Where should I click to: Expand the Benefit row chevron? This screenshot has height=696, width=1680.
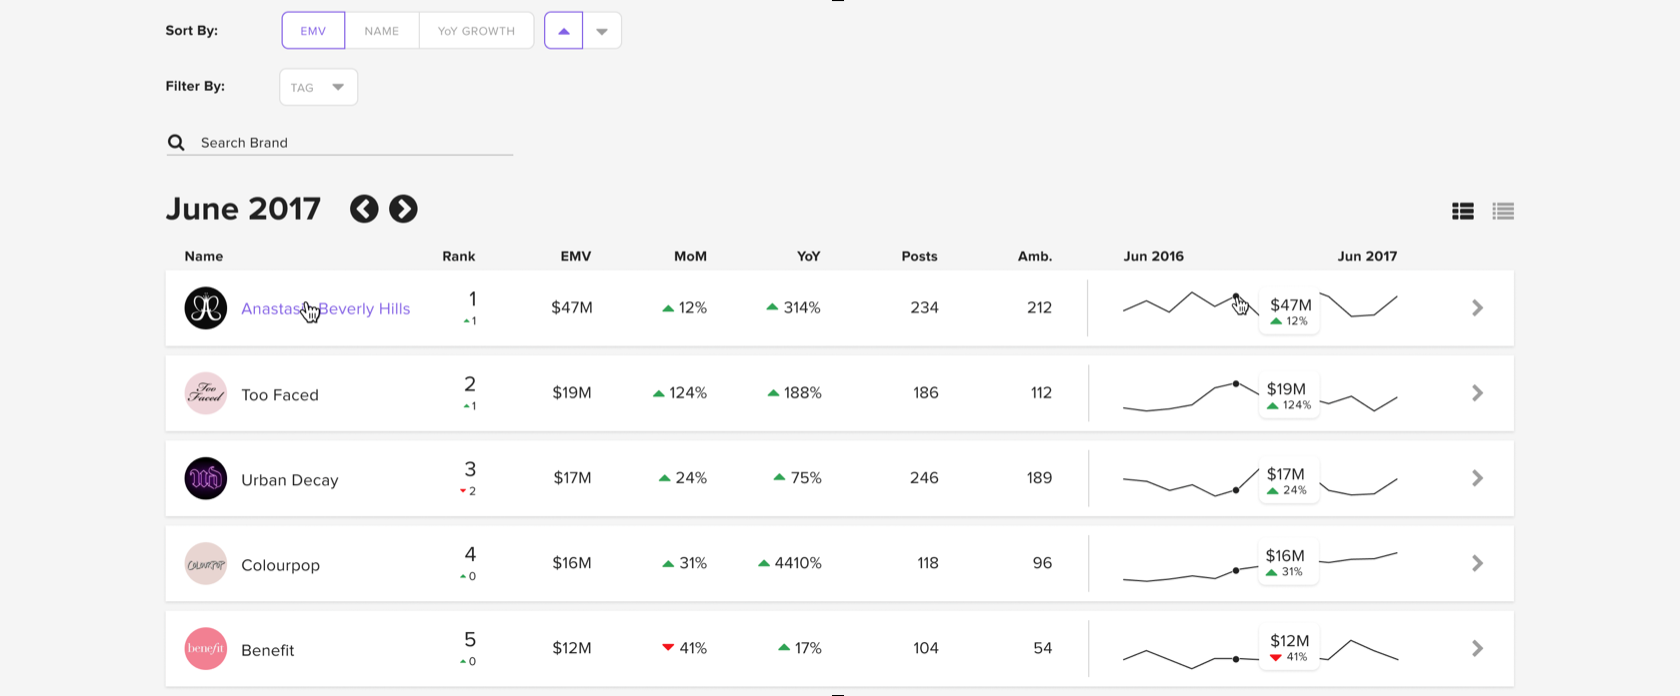click(1477, 649)
